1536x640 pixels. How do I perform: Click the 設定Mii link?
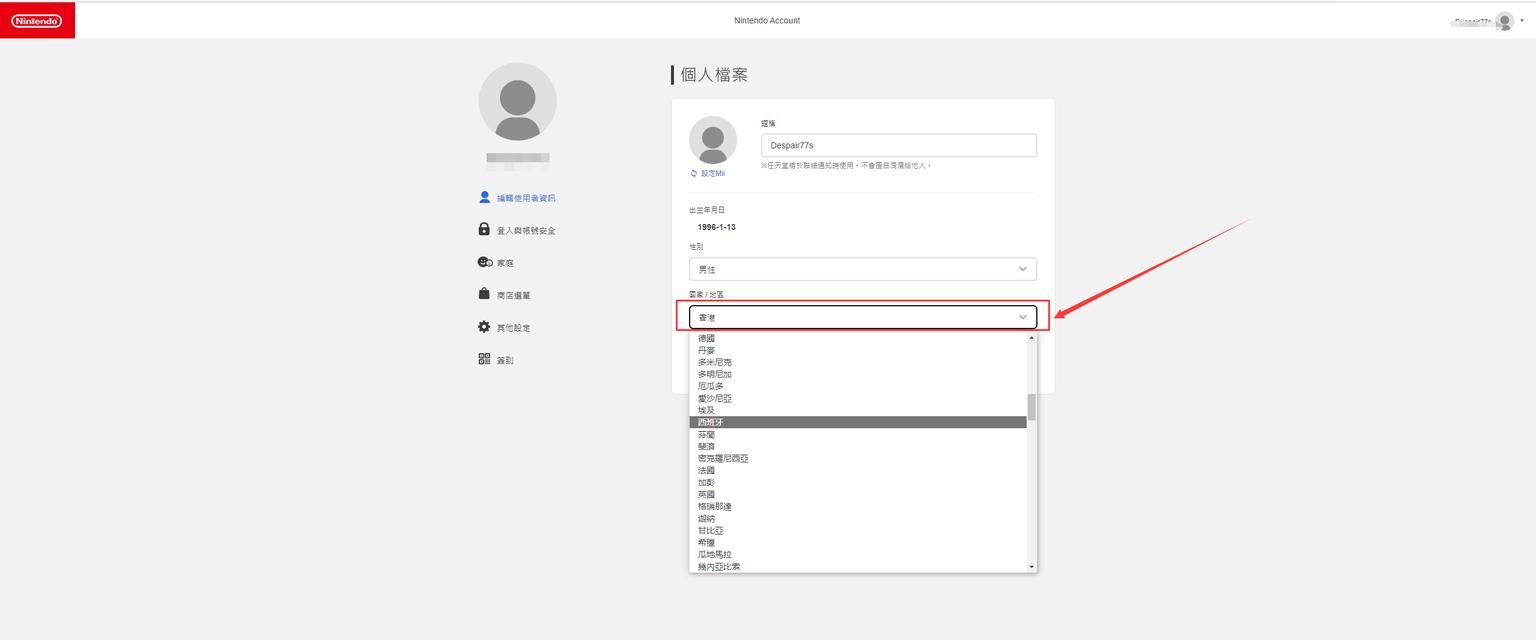click(x=713, y=174)
